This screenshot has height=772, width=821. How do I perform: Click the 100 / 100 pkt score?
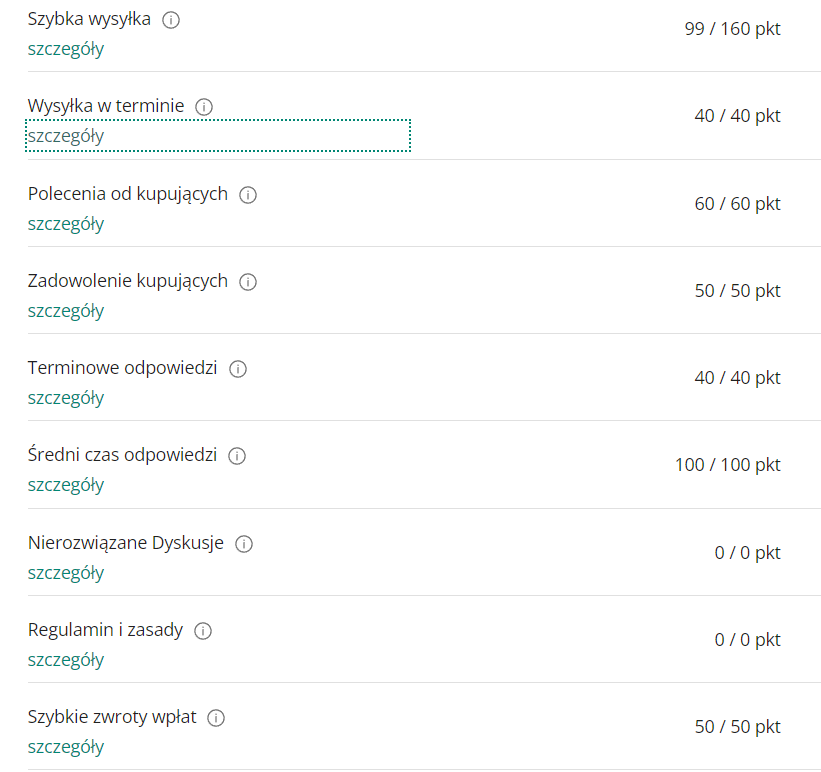coord(728,465)
